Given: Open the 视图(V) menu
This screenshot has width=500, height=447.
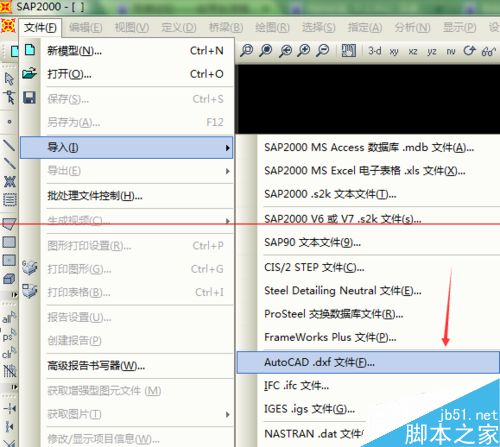Looking at the screenshot, I should tap(132, 27).
